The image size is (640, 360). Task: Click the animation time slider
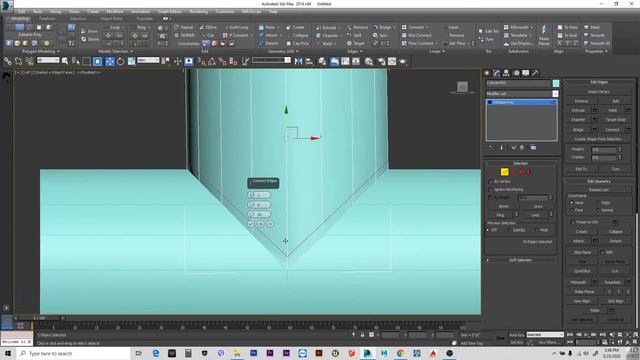38,318
